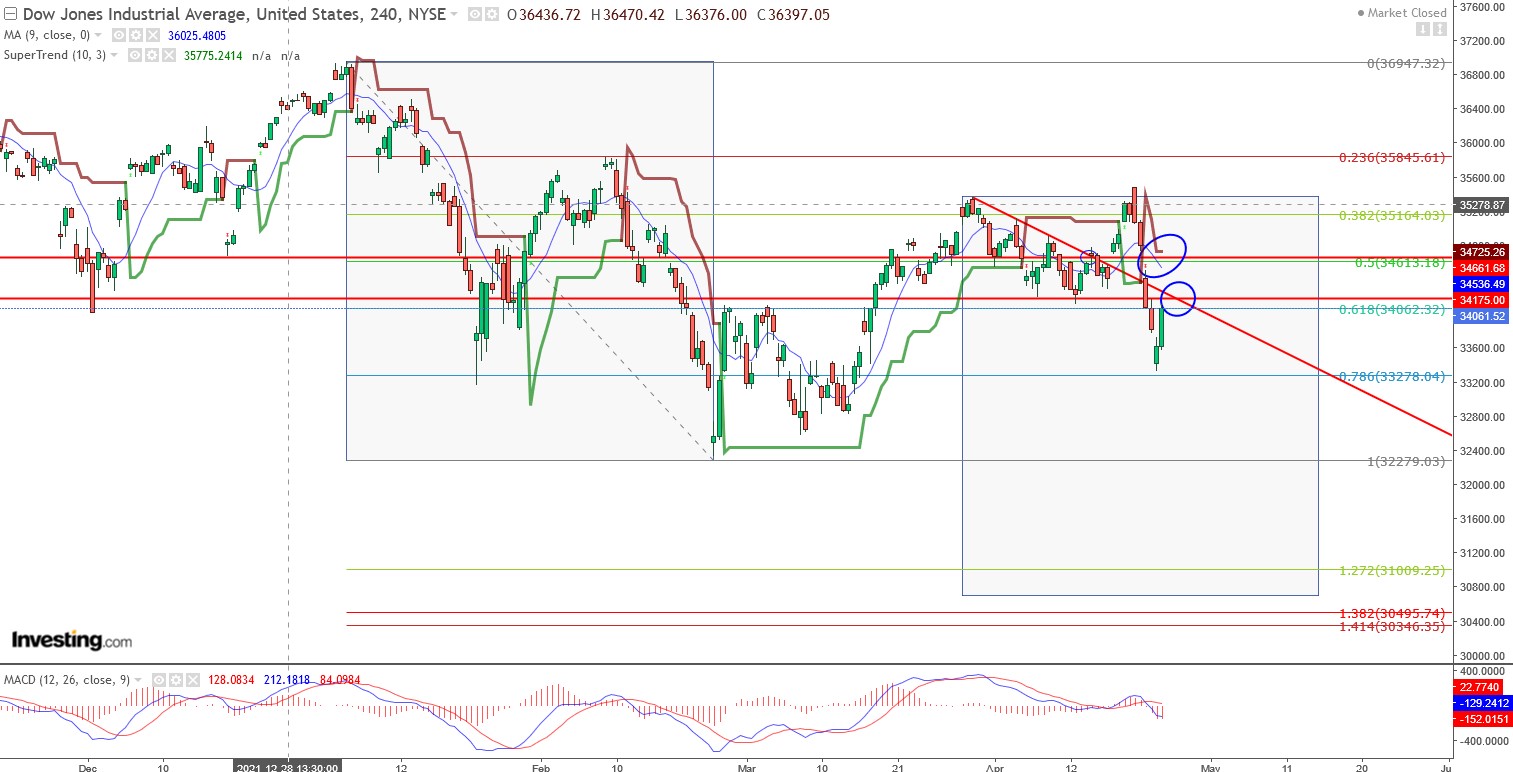Screen dimensions: 1513x772
Task: Open the MA indicator settings gear
Action: coord(135,33)
